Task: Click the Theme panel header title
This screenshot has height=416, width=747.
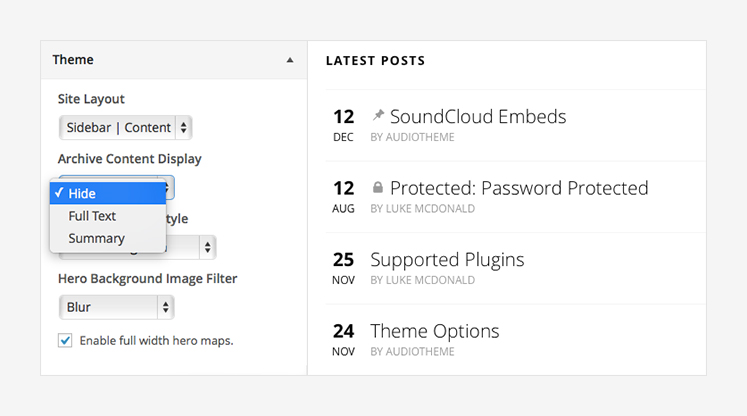Action: [73, 60]
